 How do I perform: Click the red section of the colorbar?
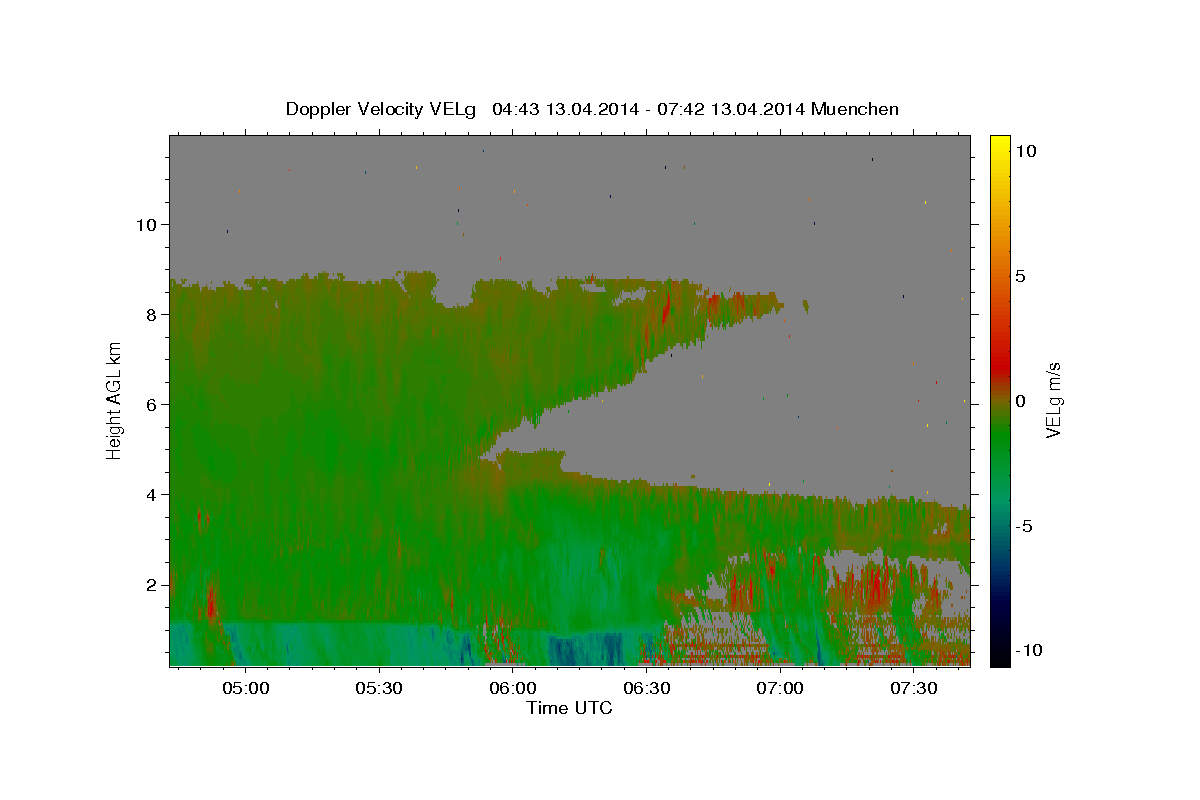[999, 368]
